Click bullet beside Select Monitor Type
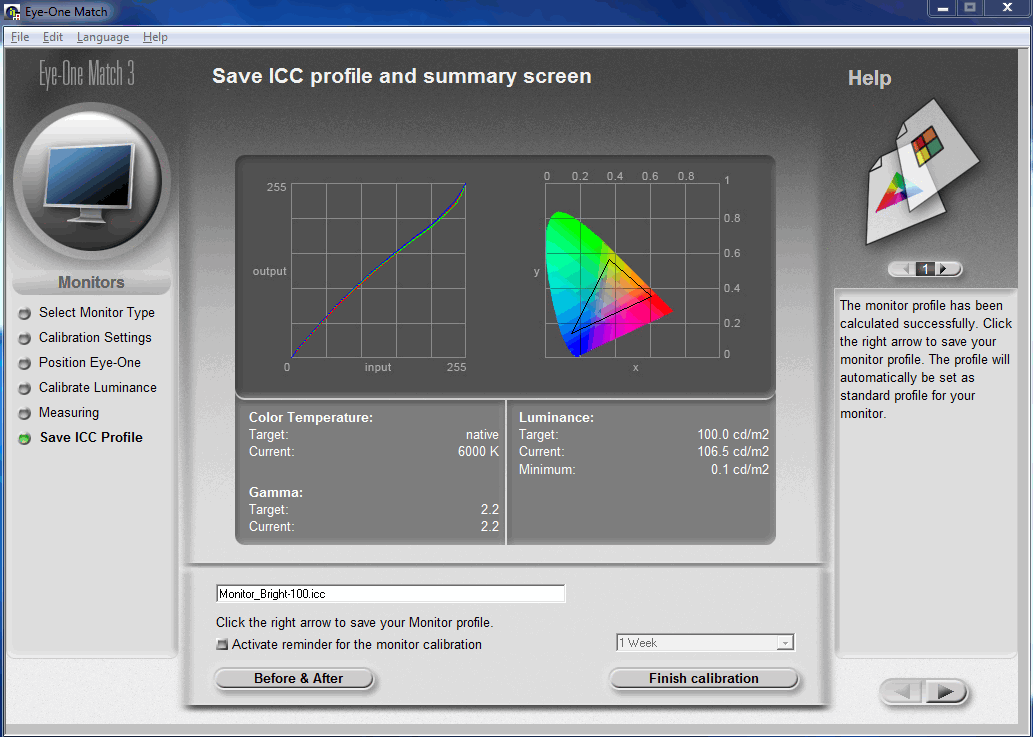Viewport: 1033px width, 737px height. [x=25, y=314]
